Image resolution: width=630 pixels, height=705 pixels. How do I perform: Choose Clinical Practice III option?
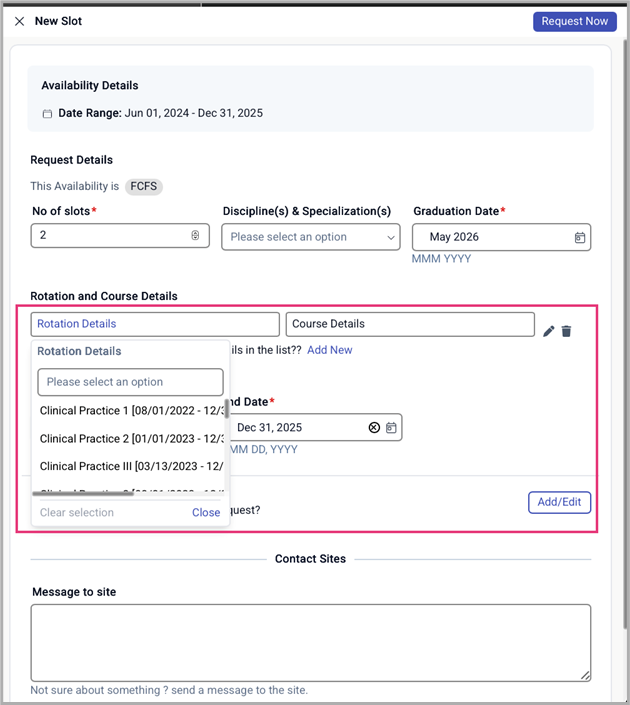coord(130,466)
